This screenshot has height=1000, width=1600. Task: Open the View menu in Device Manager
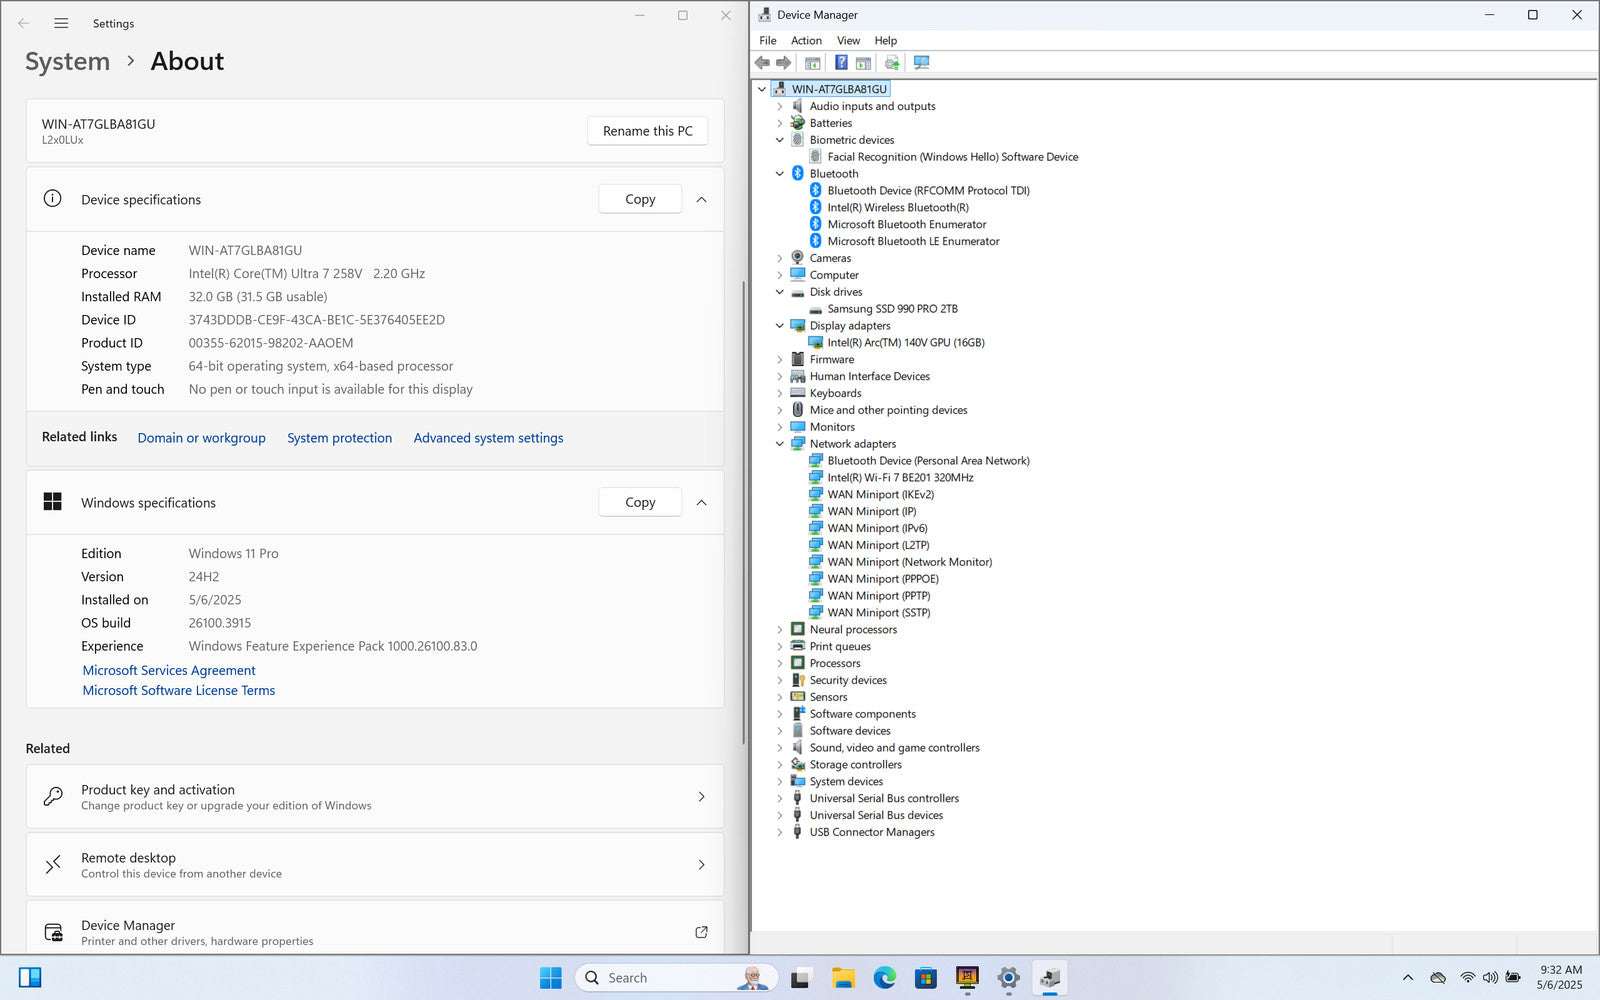pyautogui.click(x=848, y=41)
